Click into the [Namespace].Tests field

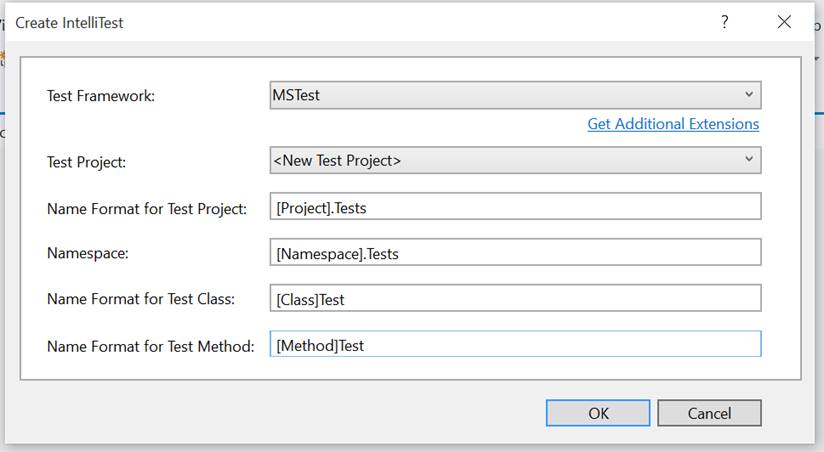point(515,253)
